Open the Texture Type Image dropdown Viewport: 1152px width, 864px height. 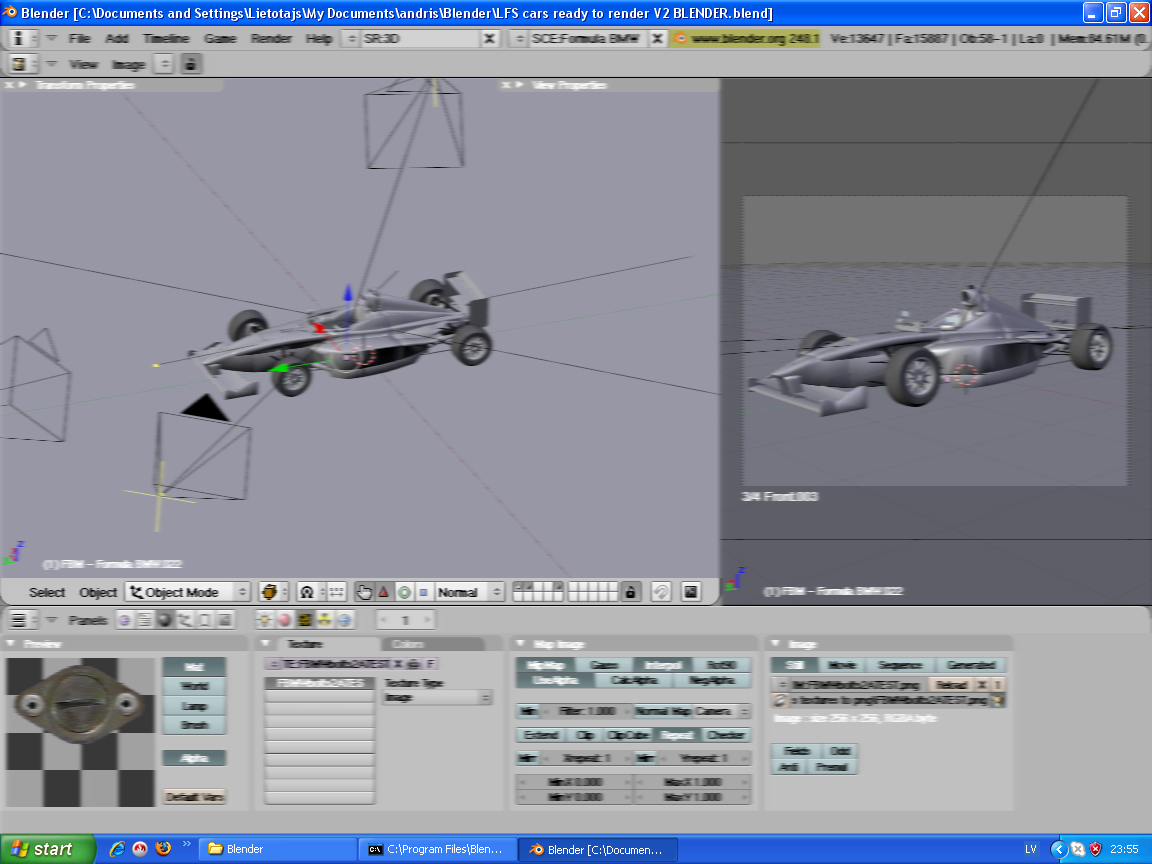point(437,697)
